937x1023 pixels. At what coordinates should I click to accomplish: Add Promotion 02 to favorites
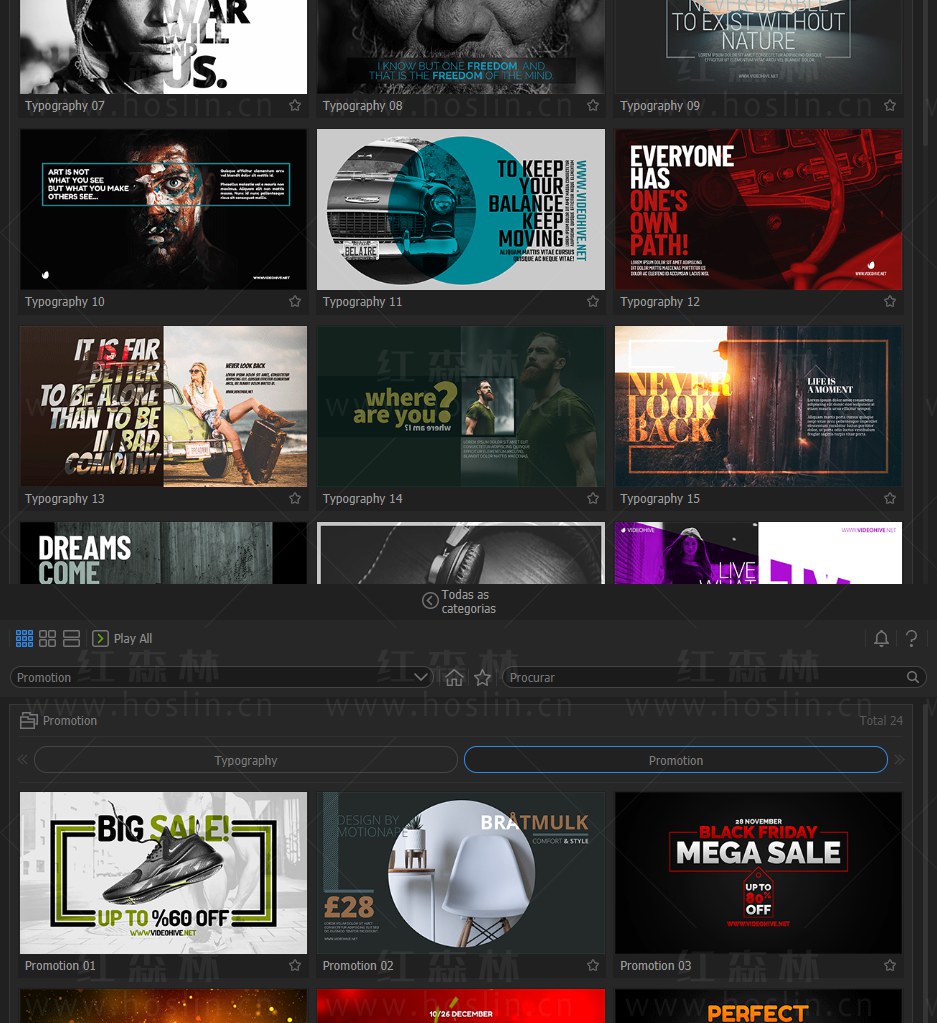(x=592, y=965)
